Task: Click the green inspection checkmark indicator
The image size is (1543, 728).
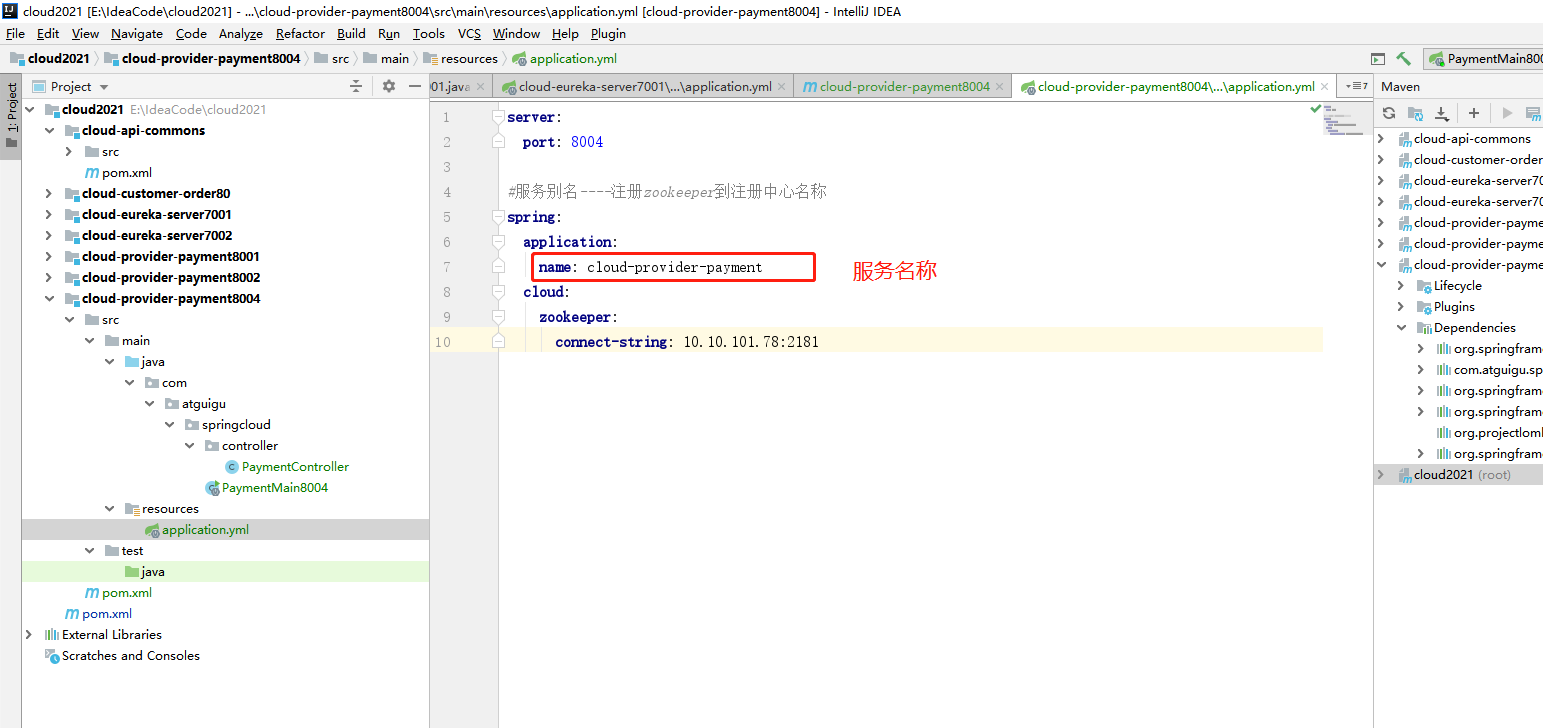Action: click(1316, 108)
